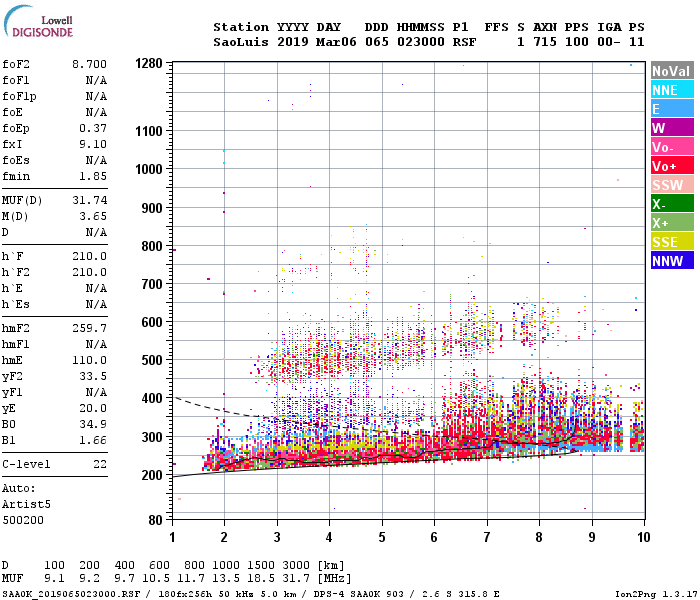The height and width of the screenshot is (600, 700).
Task: Click the 715 AXN header value
Action: (545, 42)
